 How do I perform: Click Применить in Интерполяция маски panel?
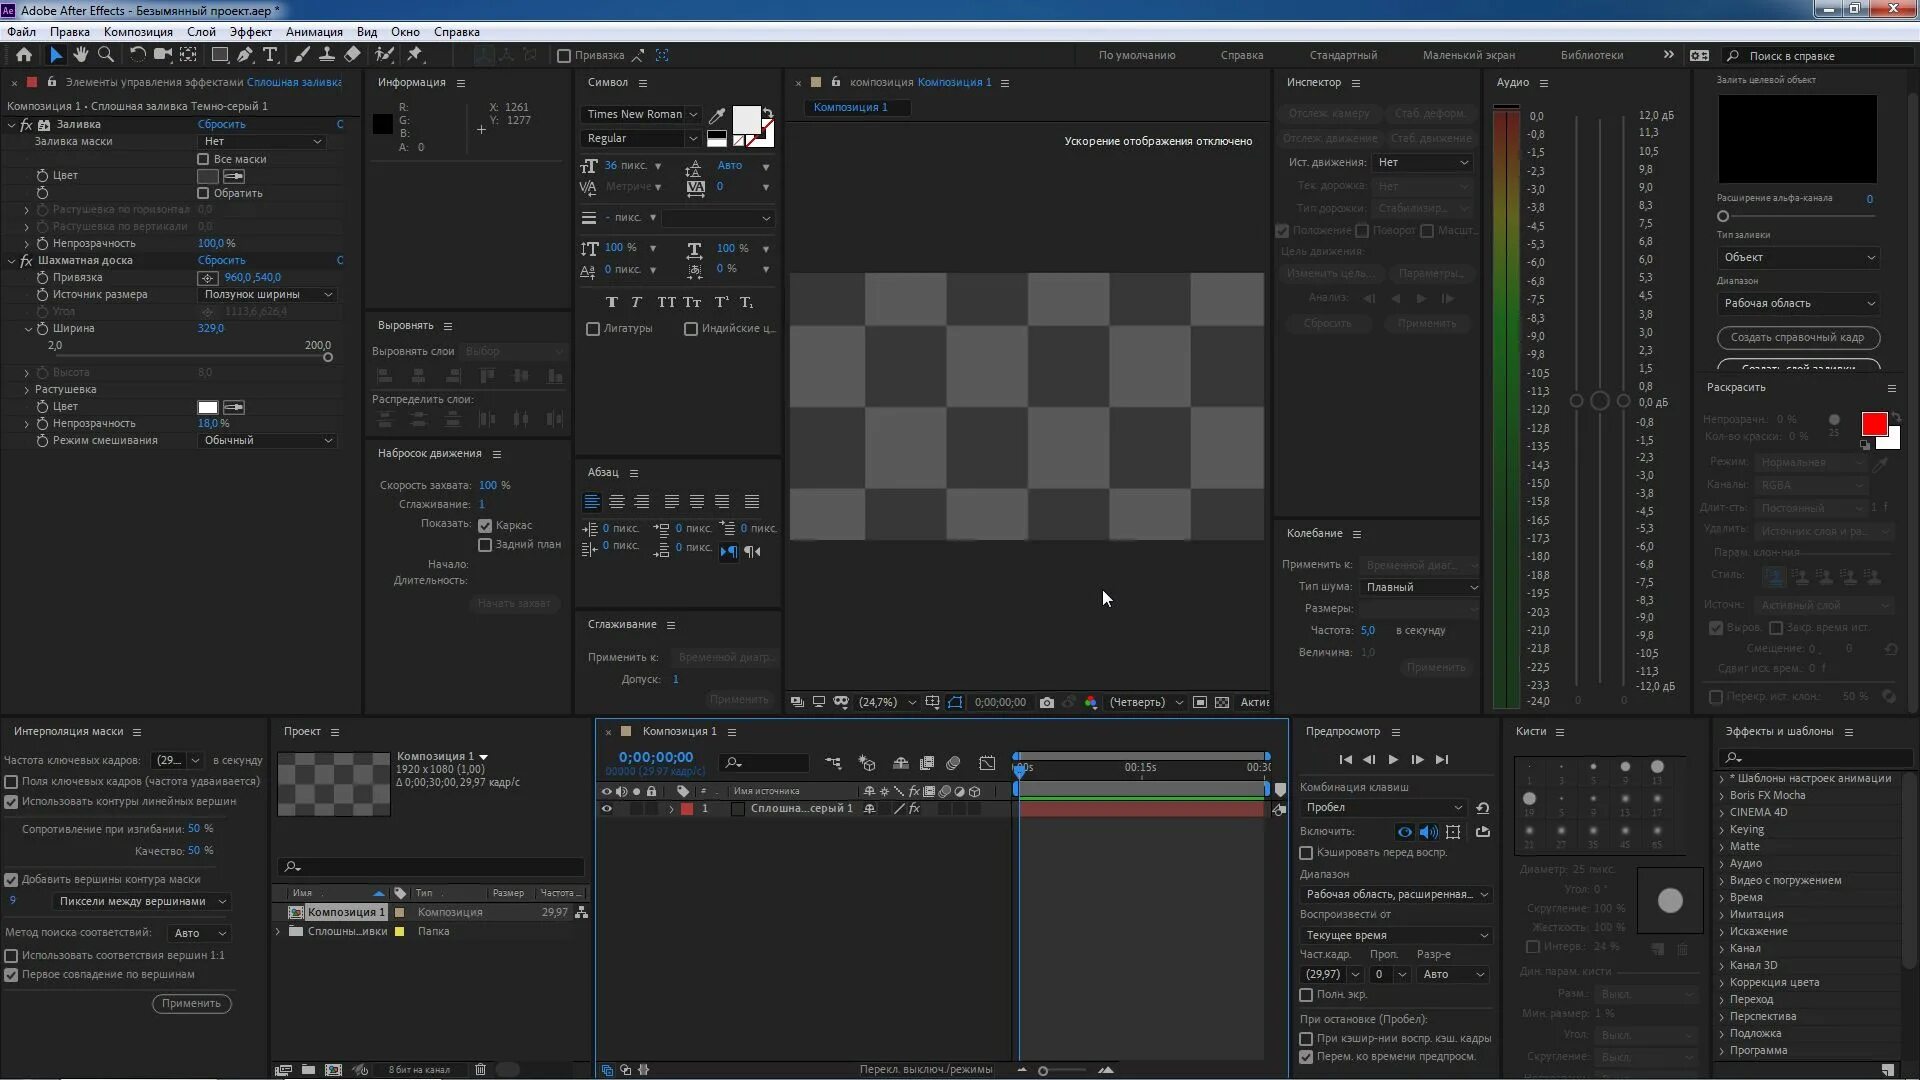(191, 1004)
